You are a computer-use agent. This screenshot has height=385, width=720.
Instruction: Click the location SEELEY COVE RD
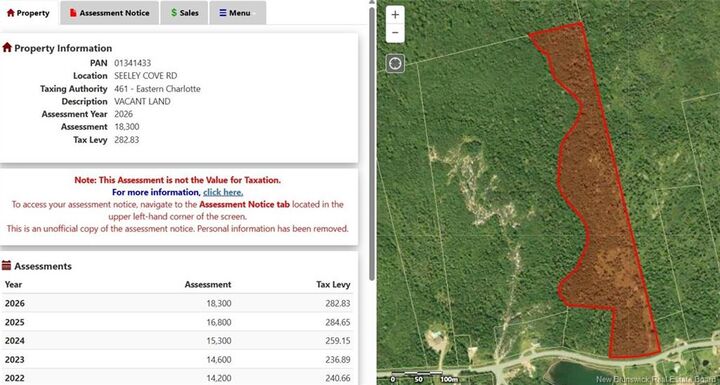(145, 76)
